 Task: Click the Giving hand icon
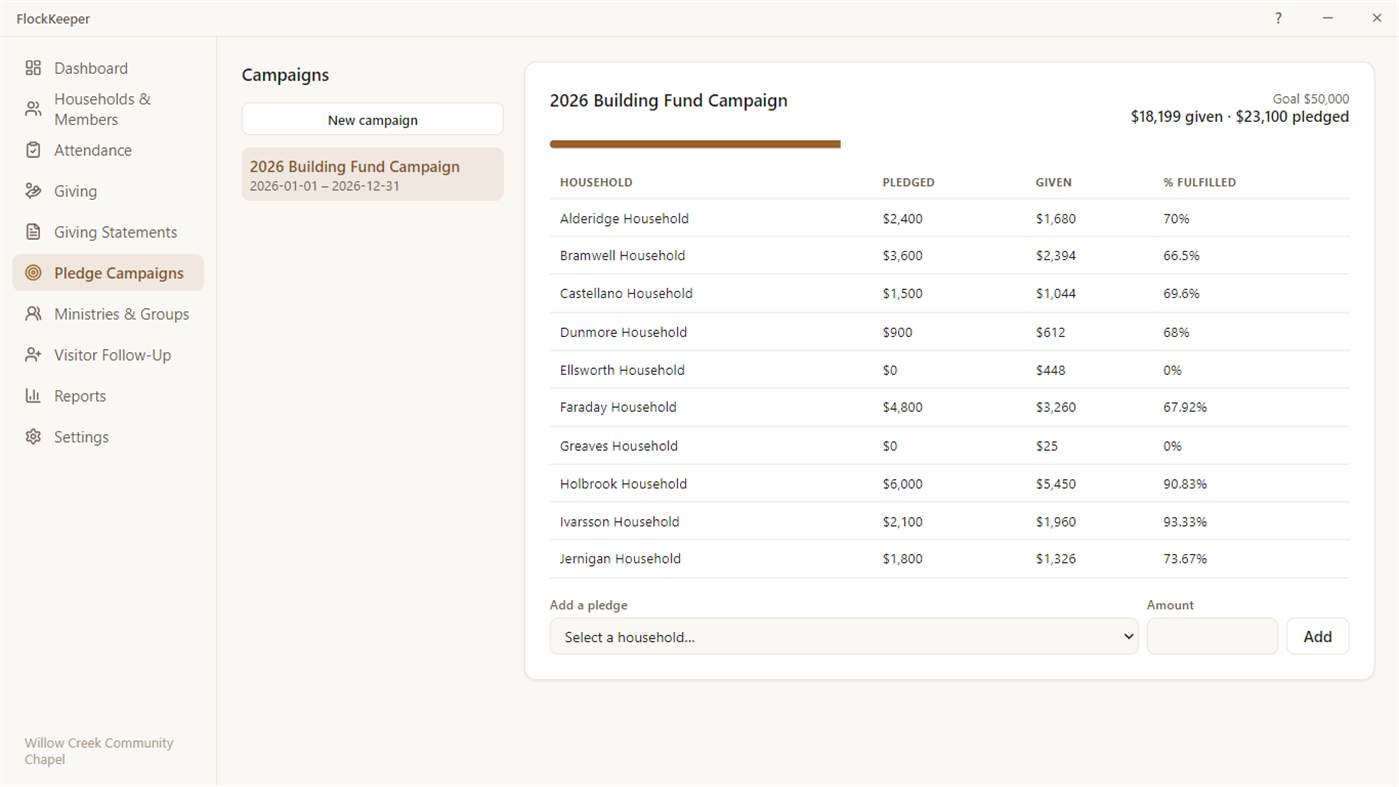33,191
